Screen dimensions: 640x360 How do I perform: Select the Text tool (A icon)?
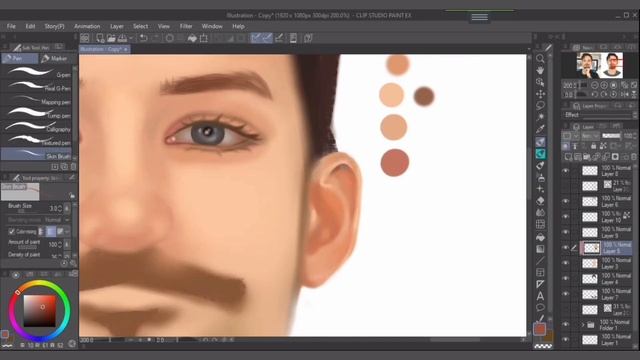point(540,296)
